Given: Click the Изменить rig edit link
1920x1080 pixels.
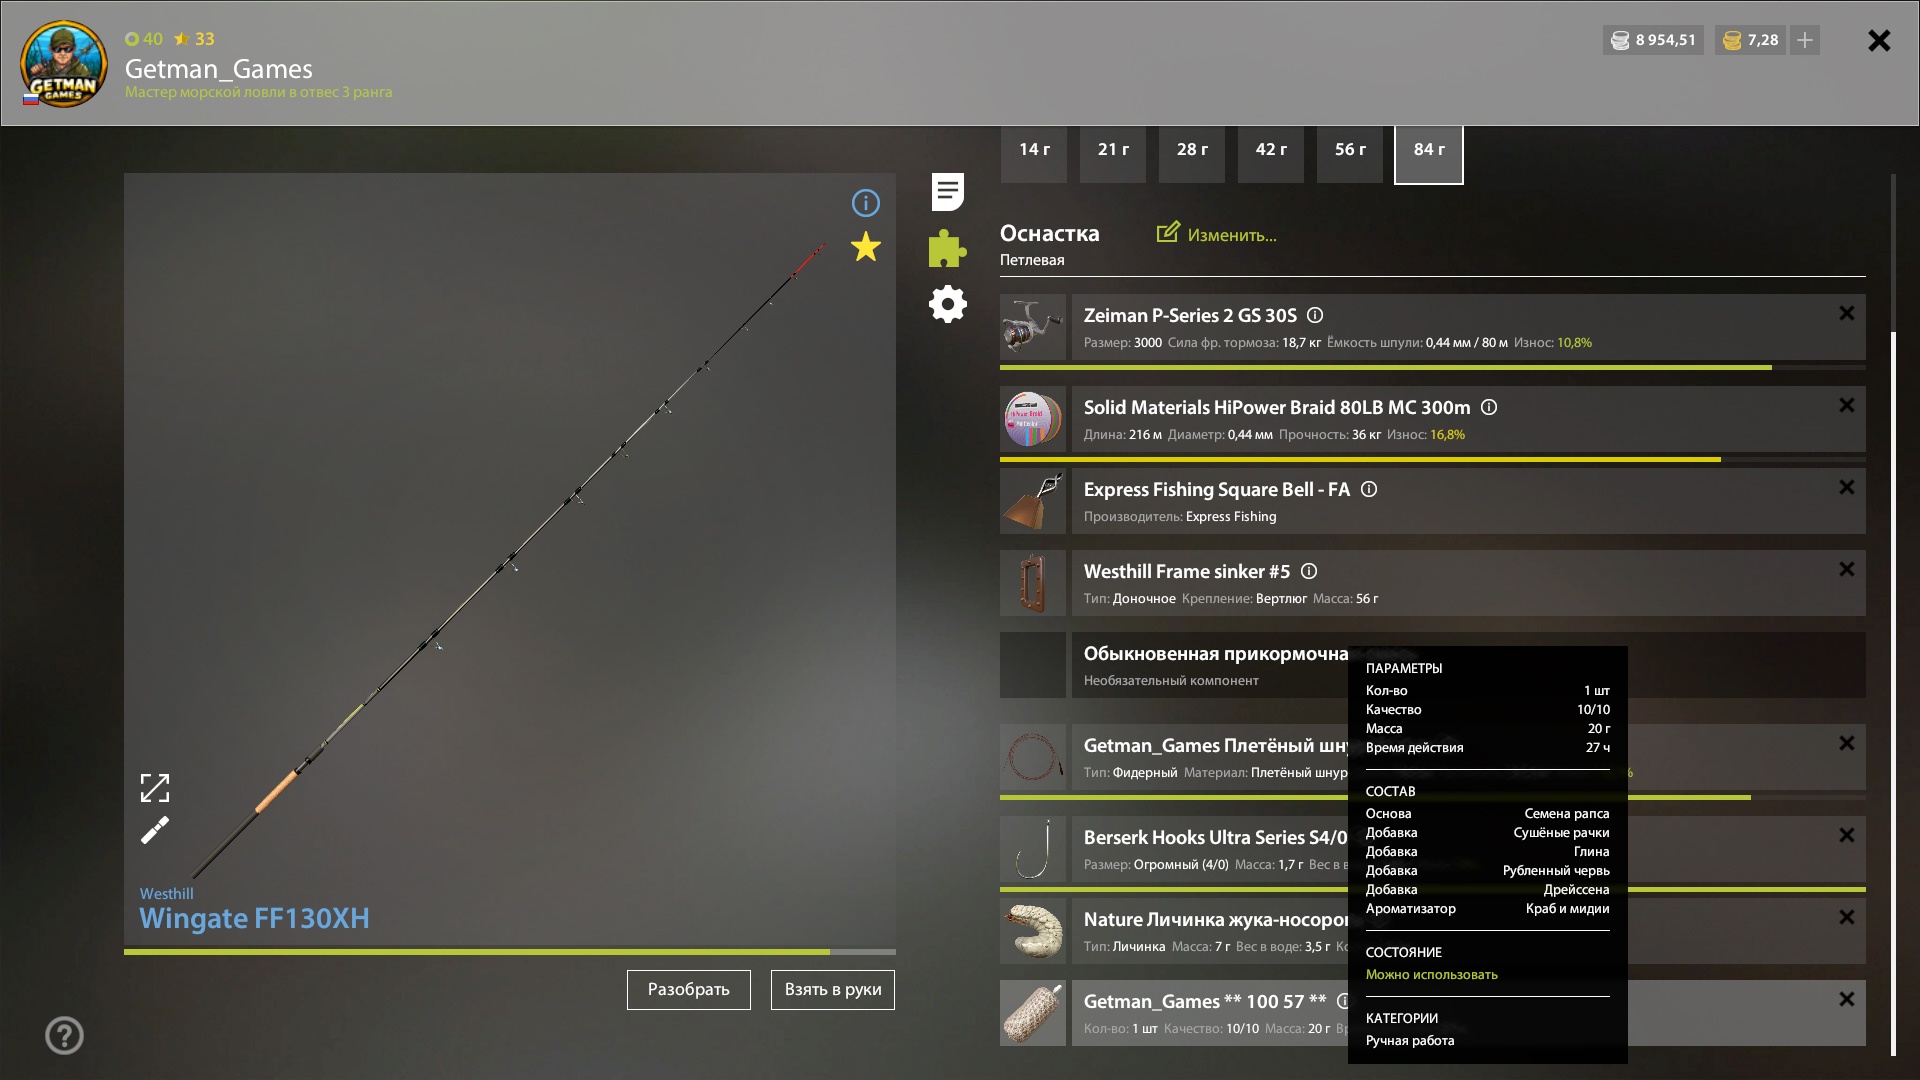Looking at the screenshot, I should pos(1232,235).
